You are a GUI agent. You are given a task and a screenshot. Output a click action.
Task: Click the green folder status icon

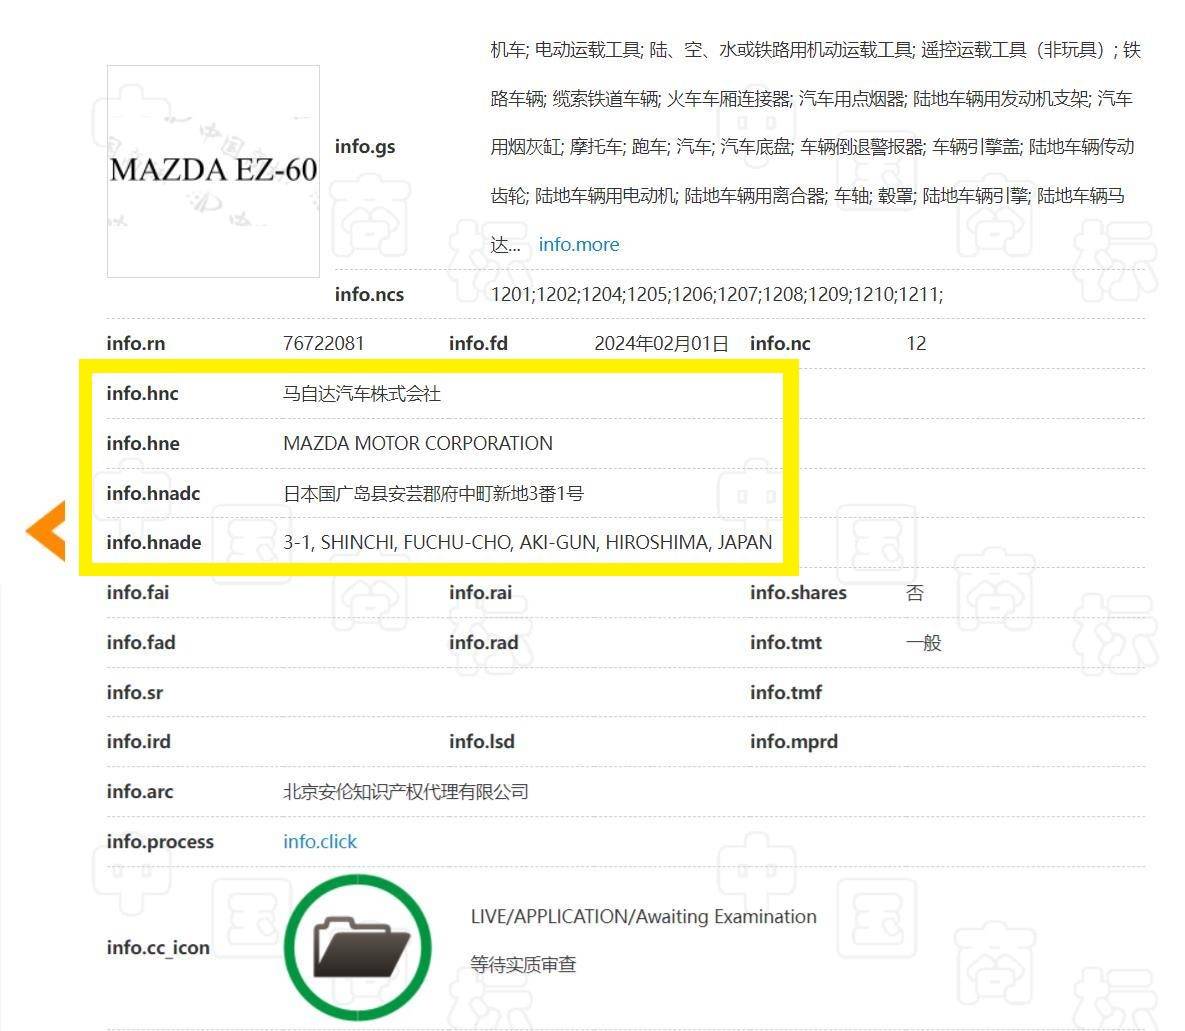click(x=357, y=947)
